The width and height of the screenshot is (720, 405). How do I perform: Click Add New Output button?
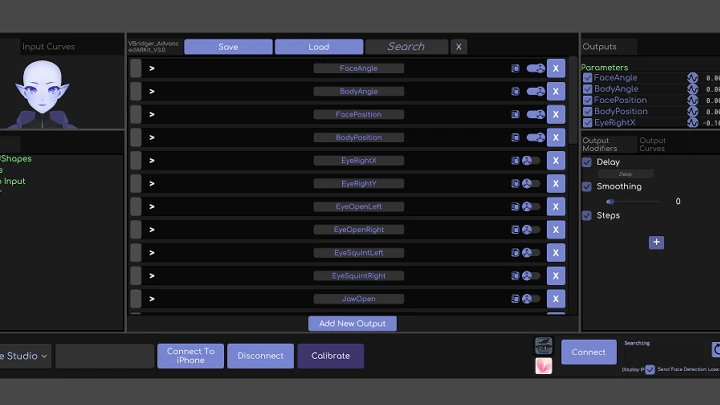tap(352, 323)
